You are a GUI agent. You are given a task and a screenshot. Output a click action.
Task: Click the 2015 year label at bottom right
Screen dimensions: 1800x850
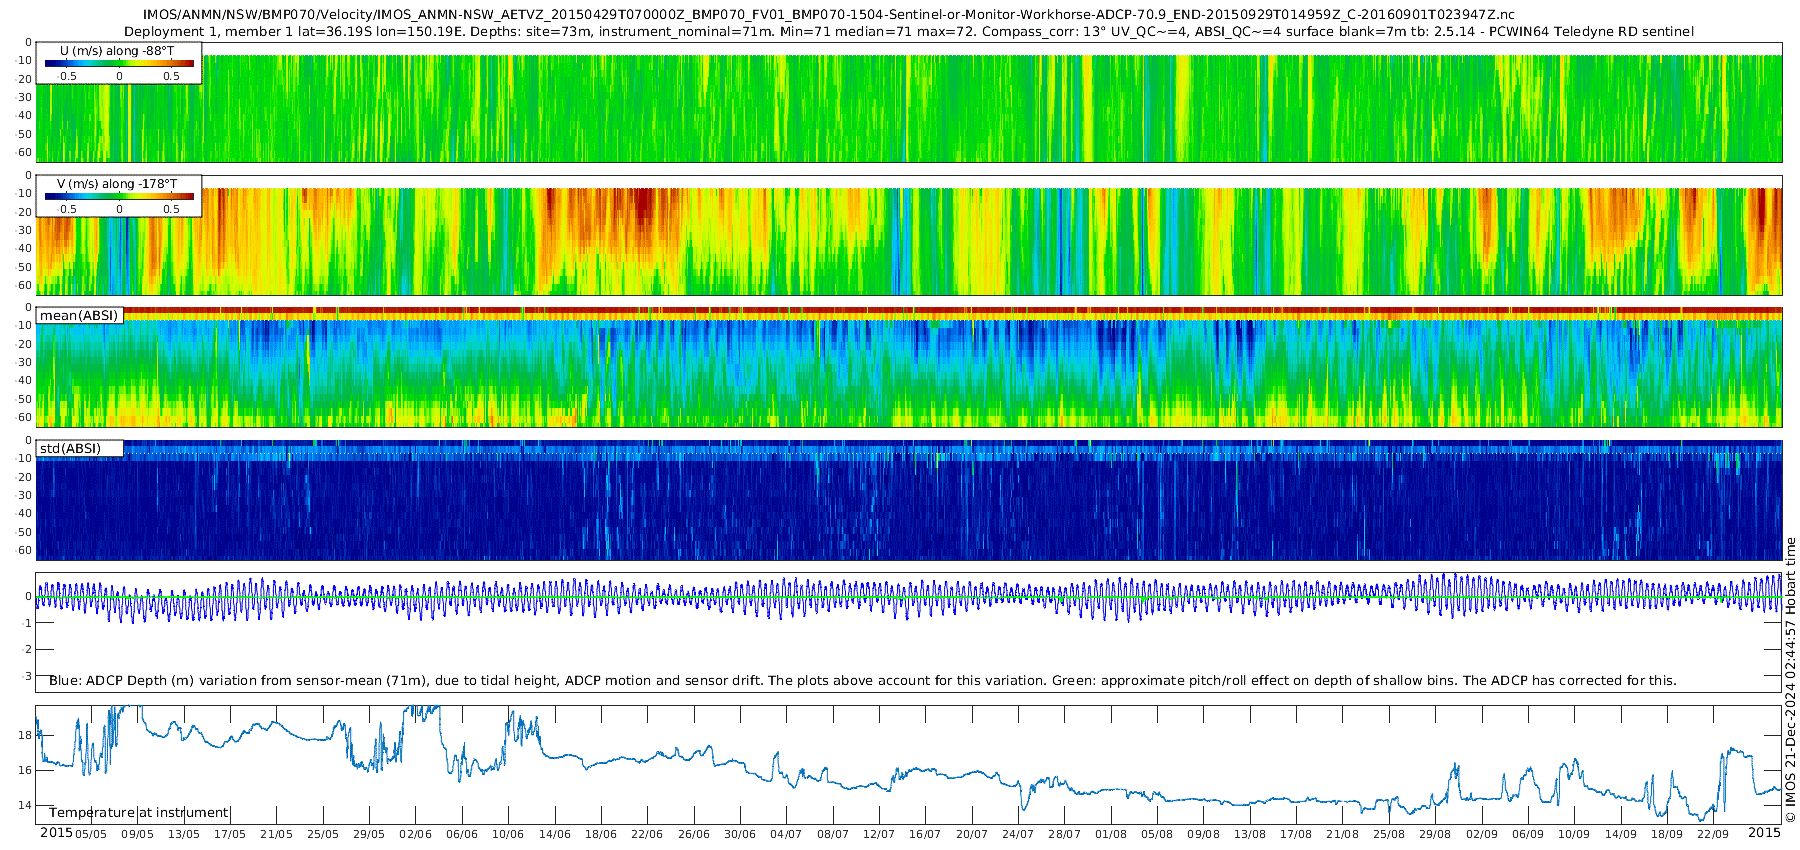1764,833
